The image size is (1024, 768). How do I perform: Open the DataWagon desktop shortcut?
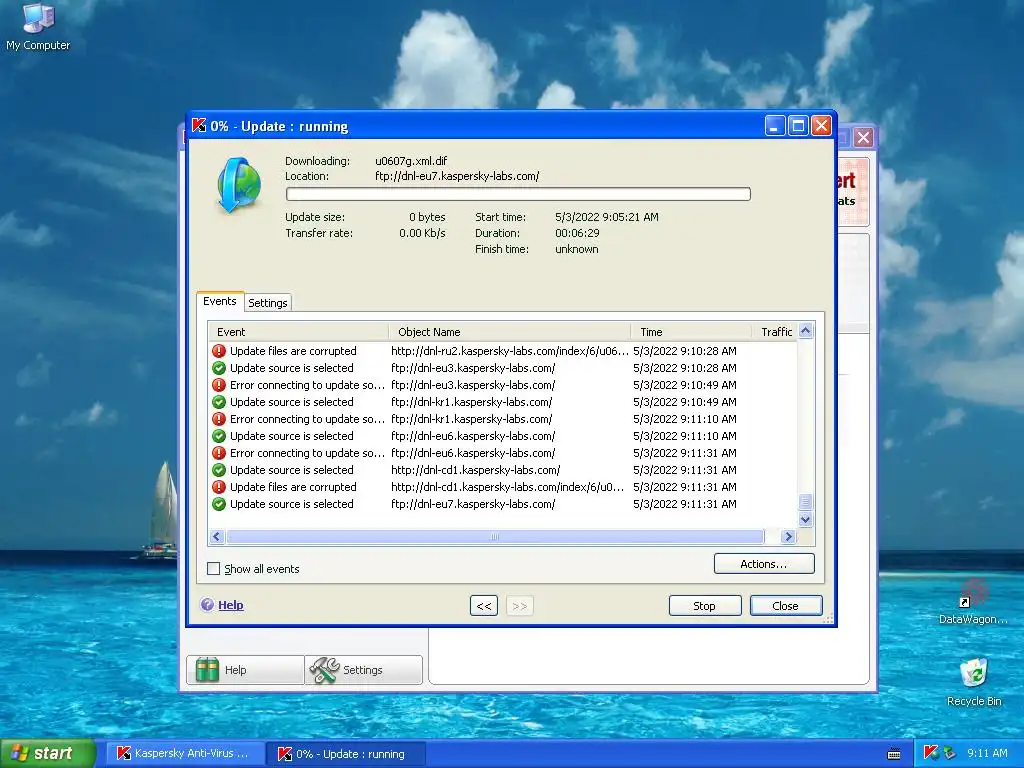(x=974, y=601)
